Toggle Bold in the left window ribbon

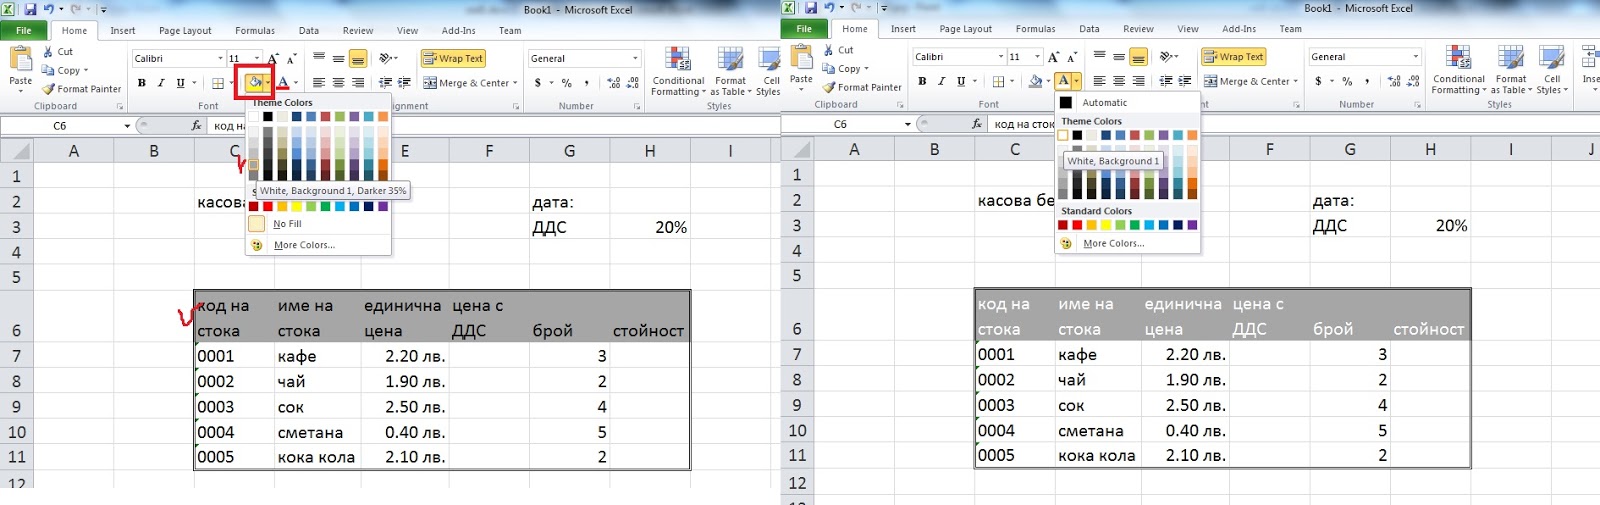click(x=142, y=83)
